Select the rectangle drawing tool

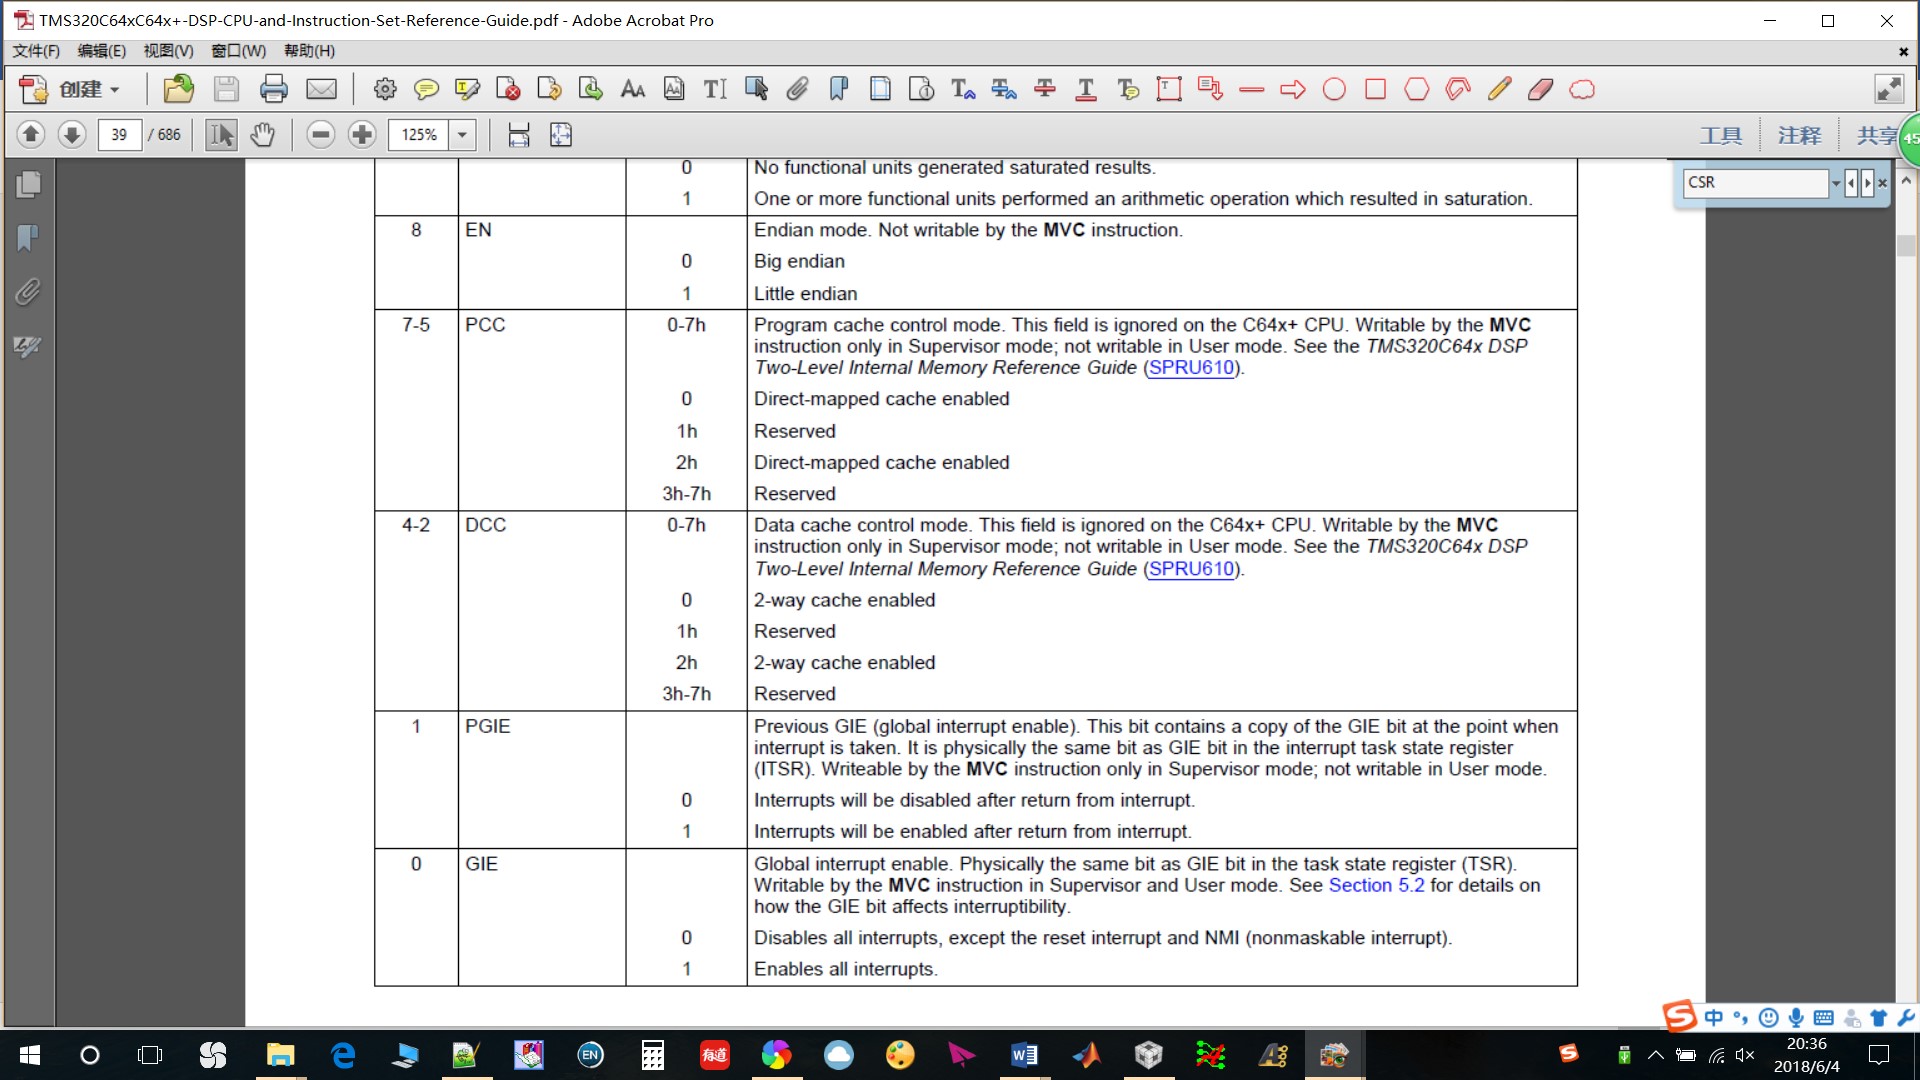coord(1376,90)
